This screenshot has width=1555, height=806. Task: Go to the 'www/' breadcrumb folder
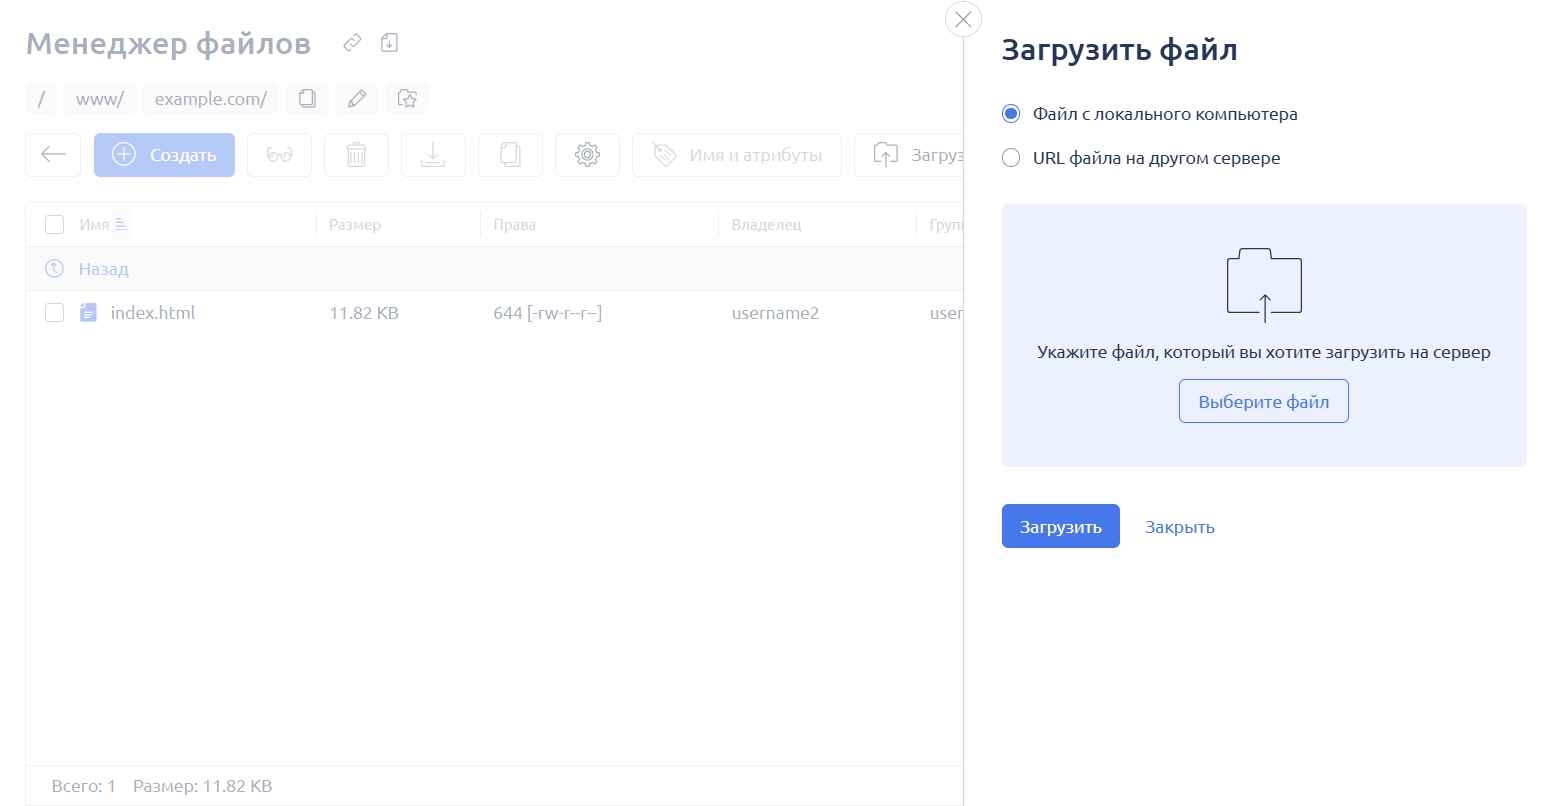tap(99, 99)
